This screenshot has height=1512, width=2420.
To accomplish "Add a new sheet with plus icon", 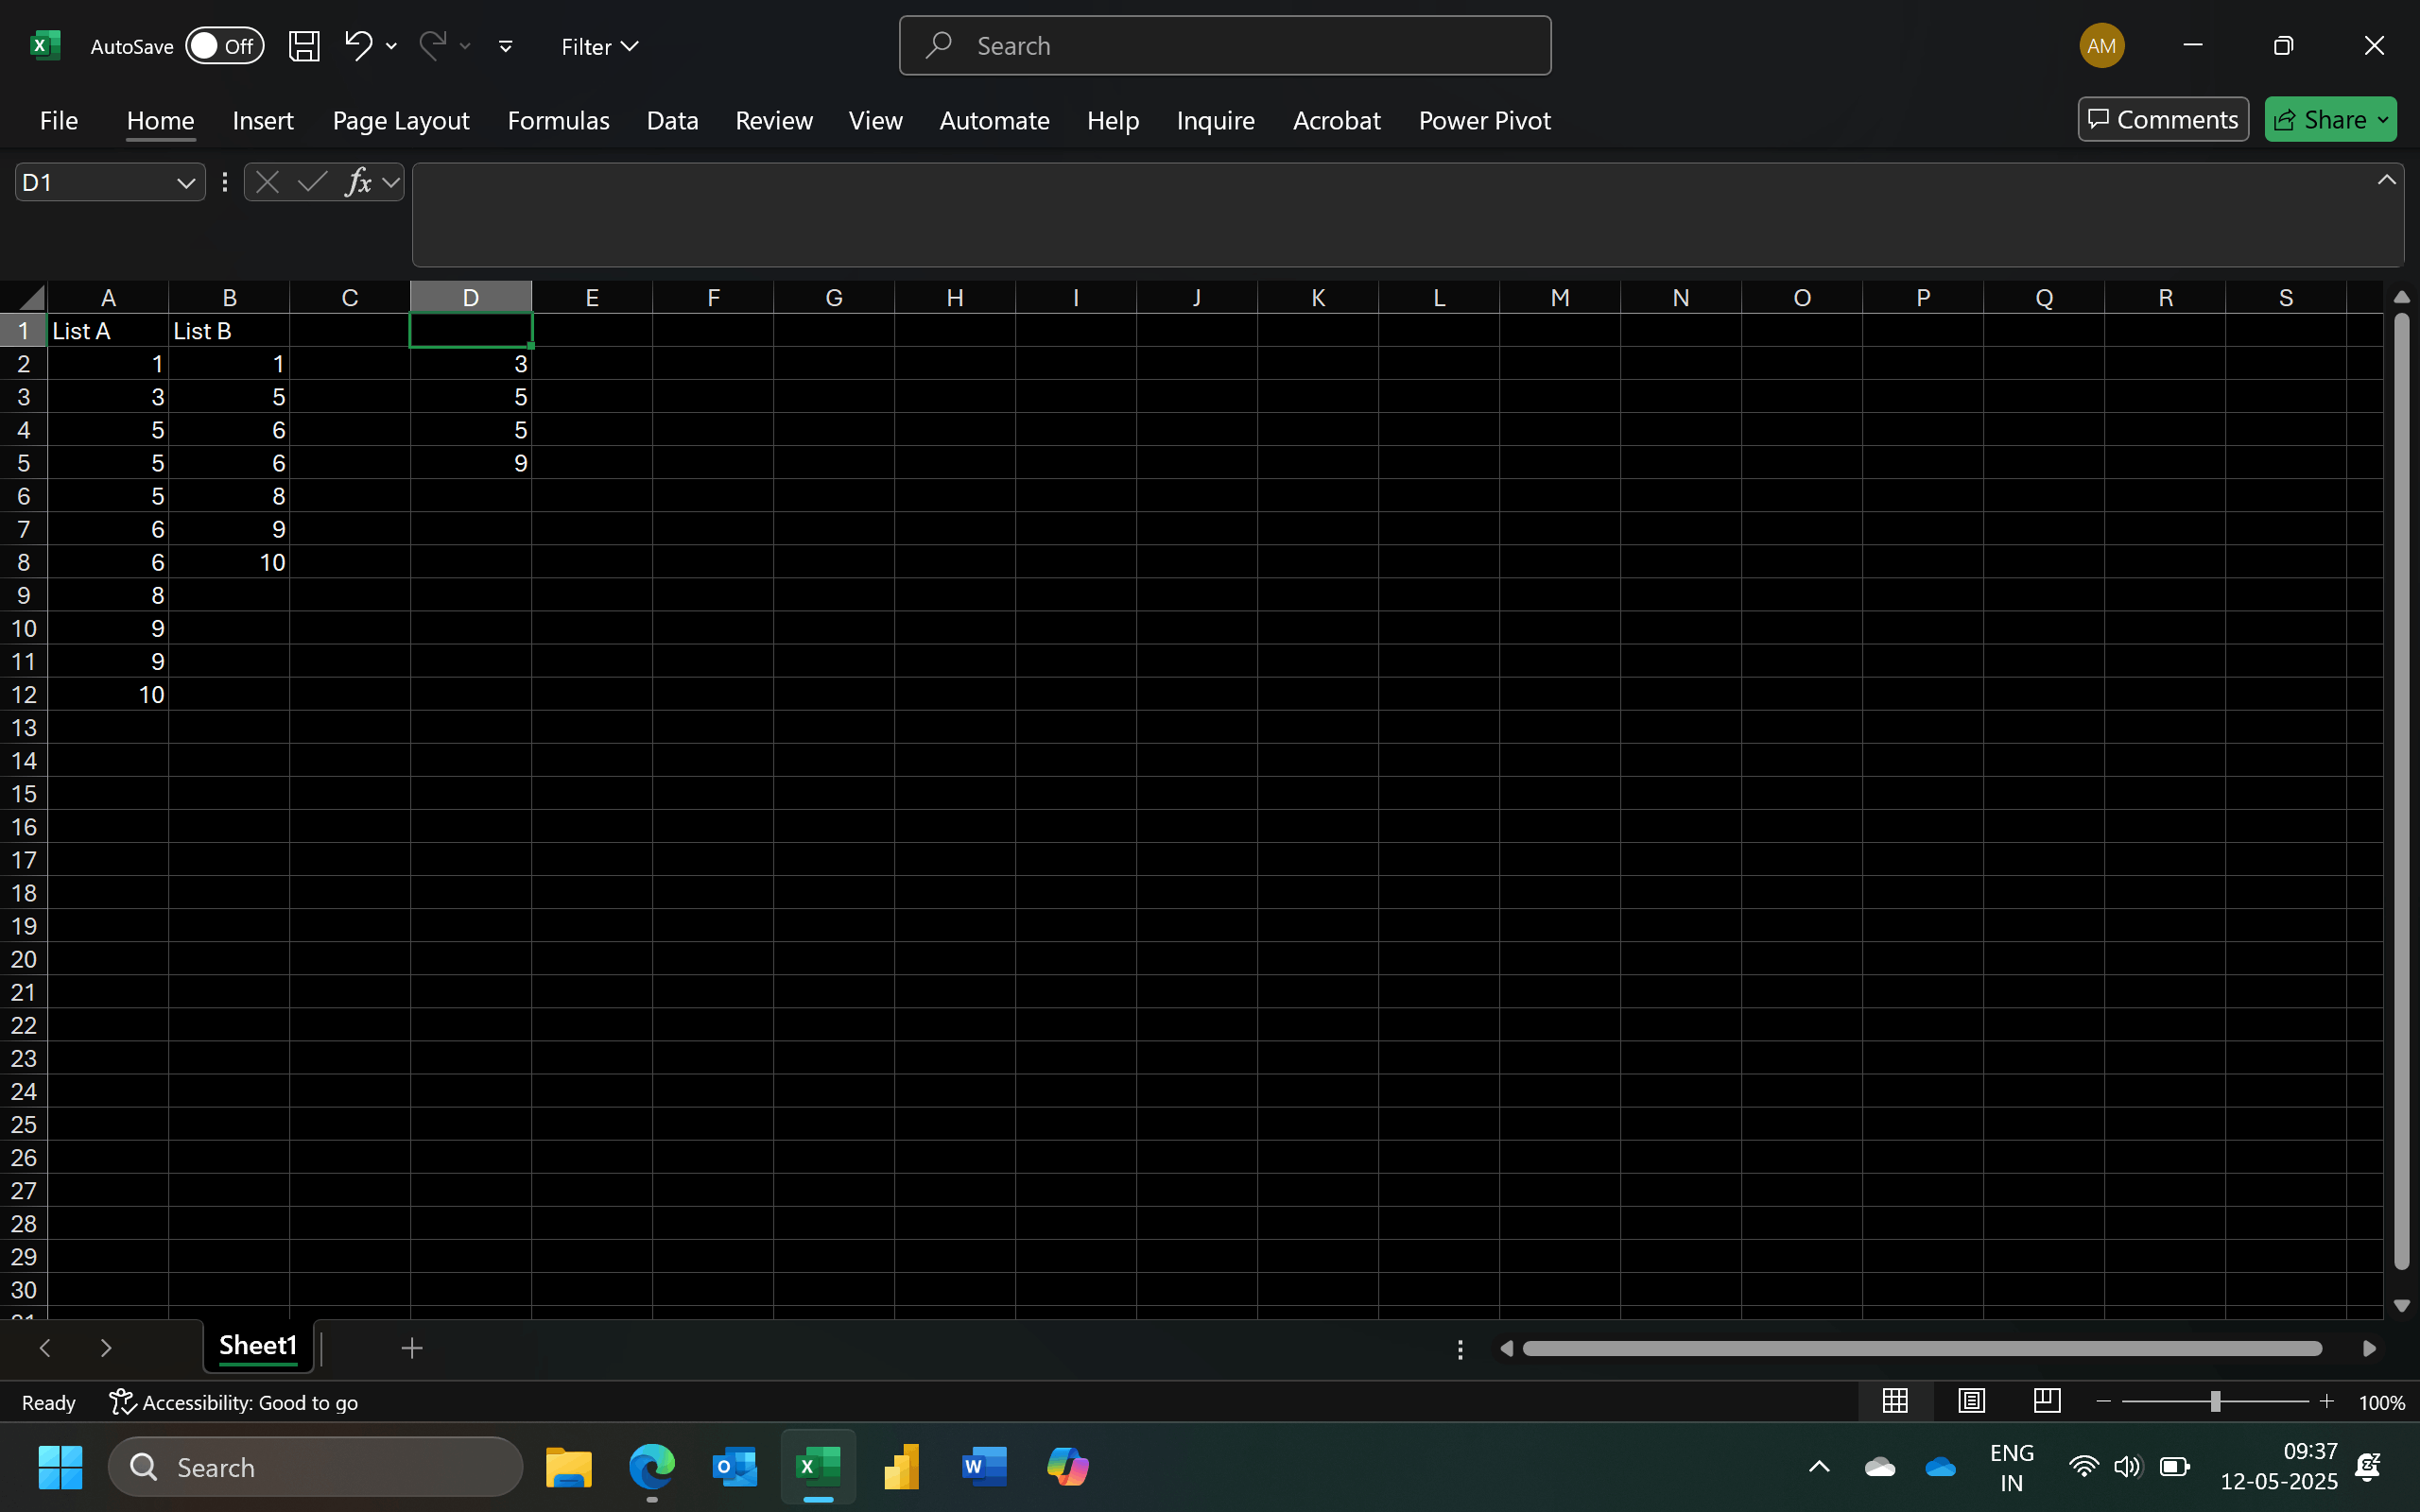I will coord(411,1348).
